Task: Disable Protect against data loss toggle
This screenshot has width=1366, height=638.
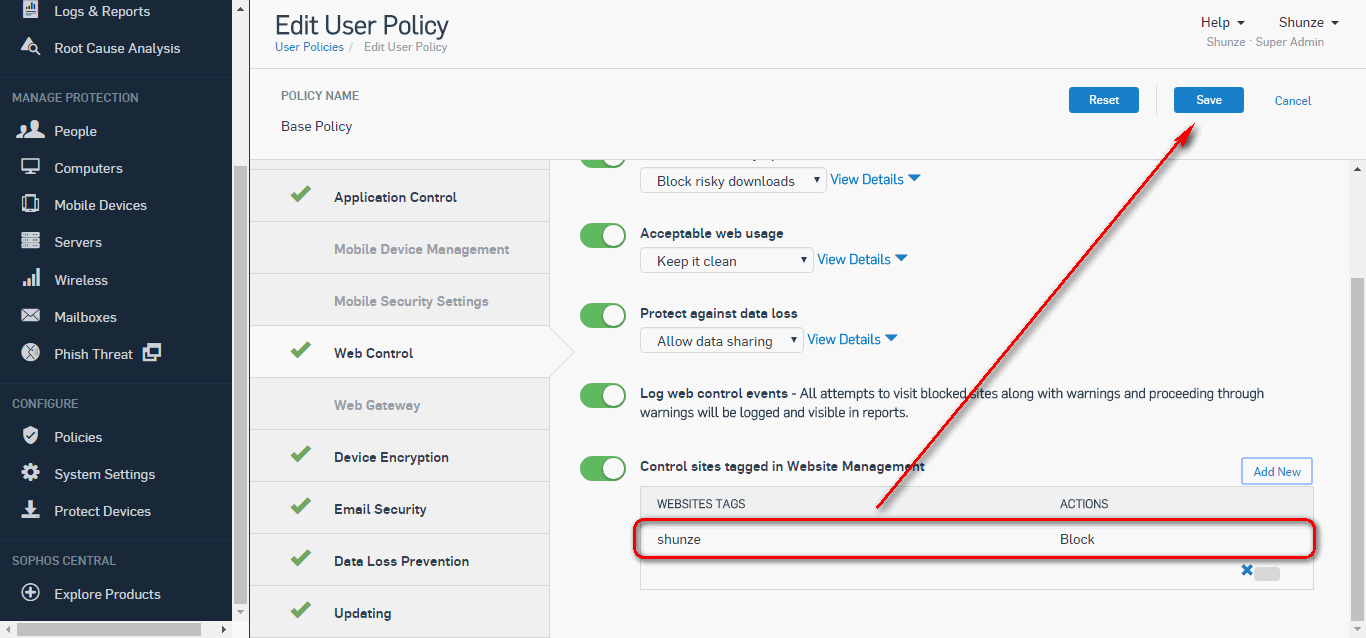Action: pyautogui.click(x=603, y=315)
